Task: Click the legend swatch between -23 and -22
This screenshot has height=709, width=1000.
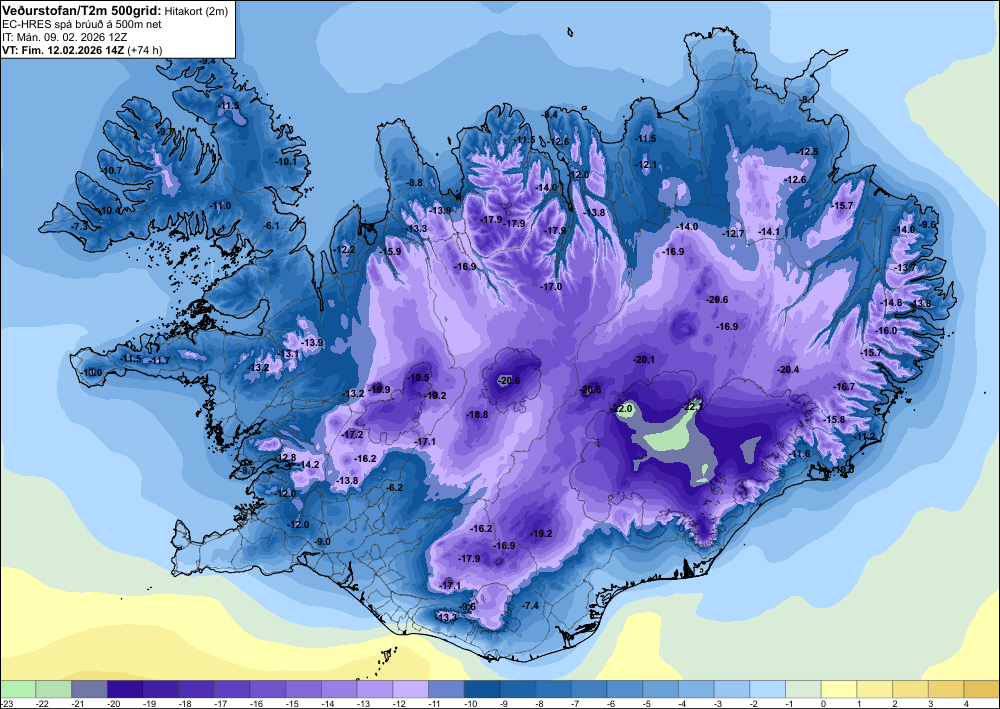Action: coord(18,689)
